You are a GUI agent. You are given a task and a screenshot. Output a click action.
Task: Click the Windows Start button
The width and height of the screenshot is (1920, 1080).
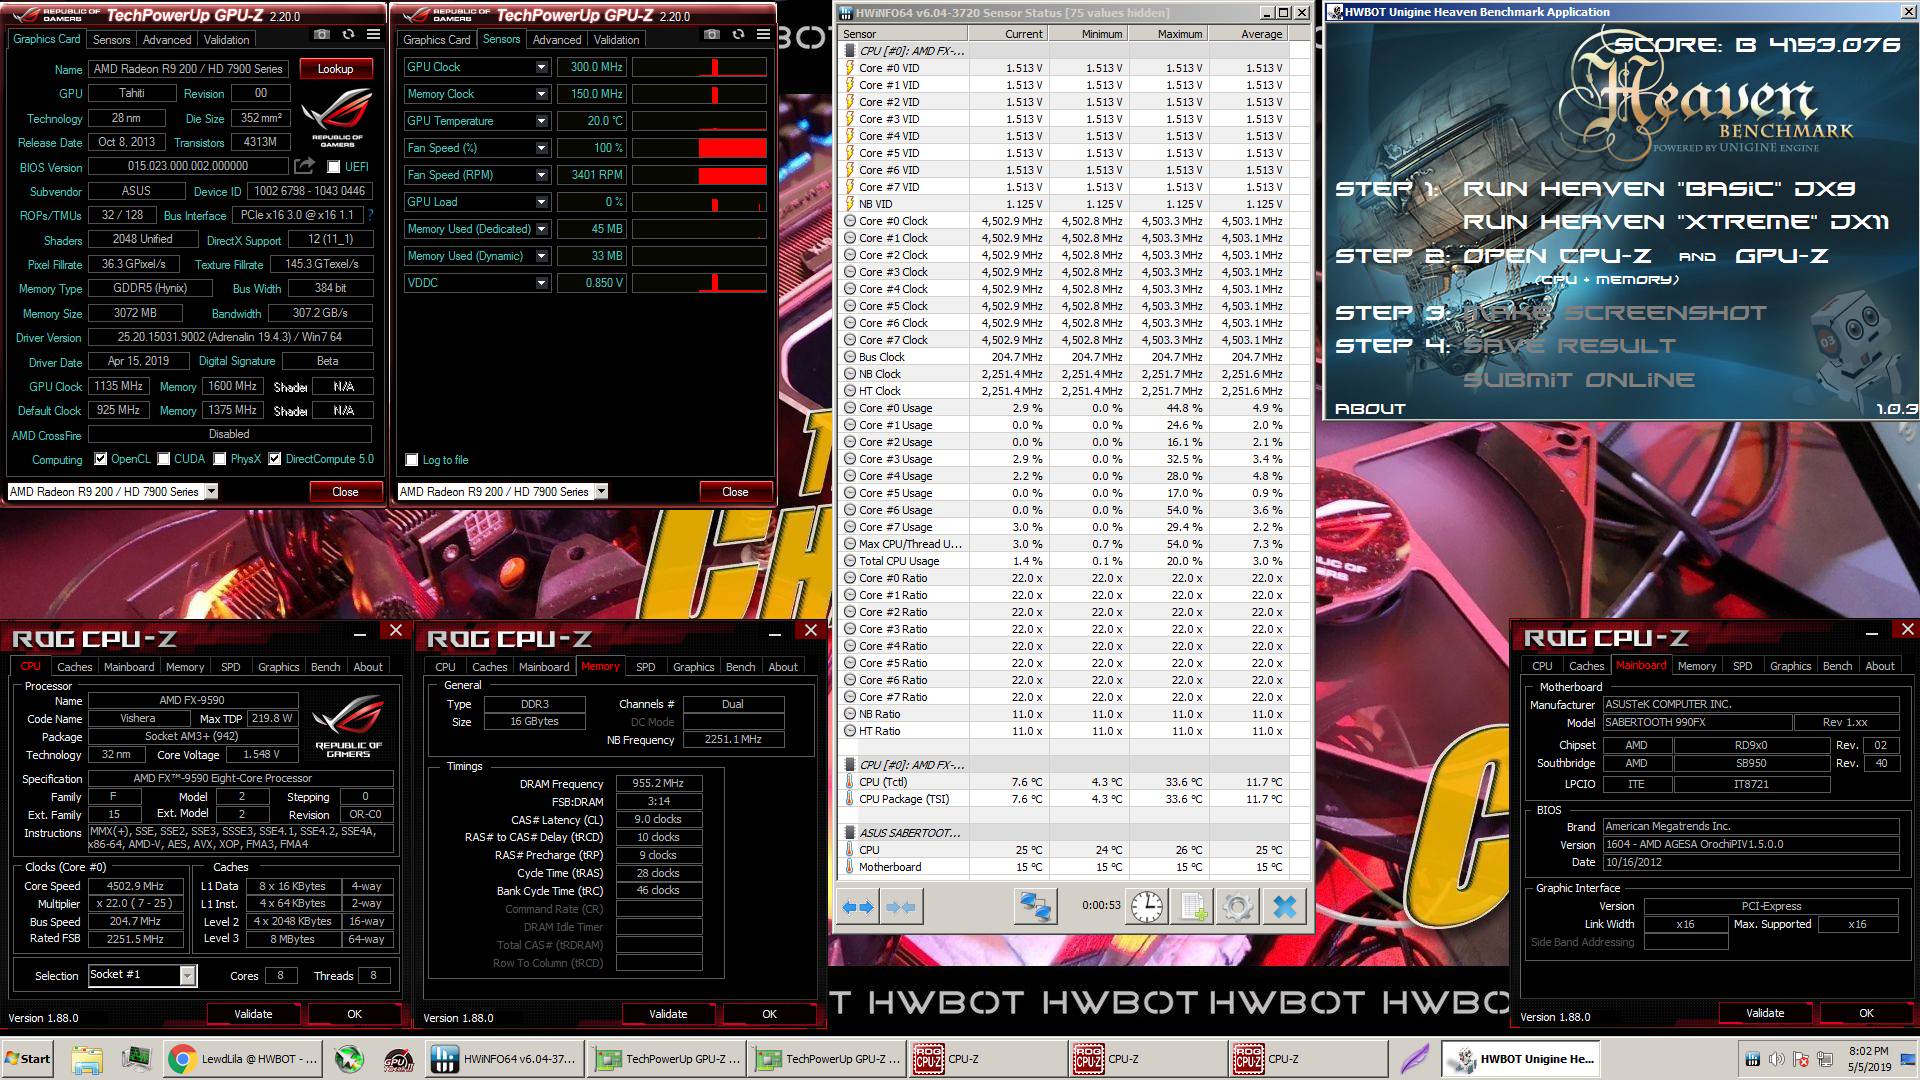(29, 1059)
